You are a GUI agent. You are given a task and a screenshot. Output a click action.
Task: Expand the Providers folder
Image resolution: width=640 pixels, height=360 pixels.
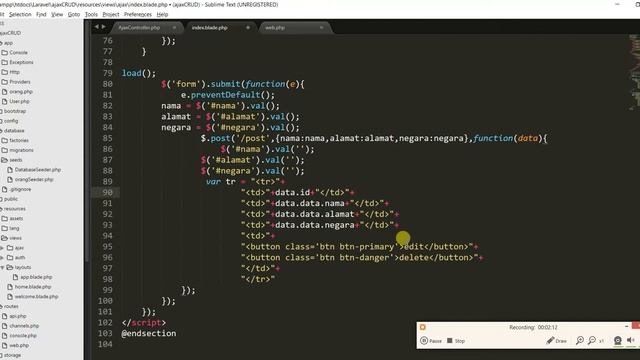(x=16, y=82)
